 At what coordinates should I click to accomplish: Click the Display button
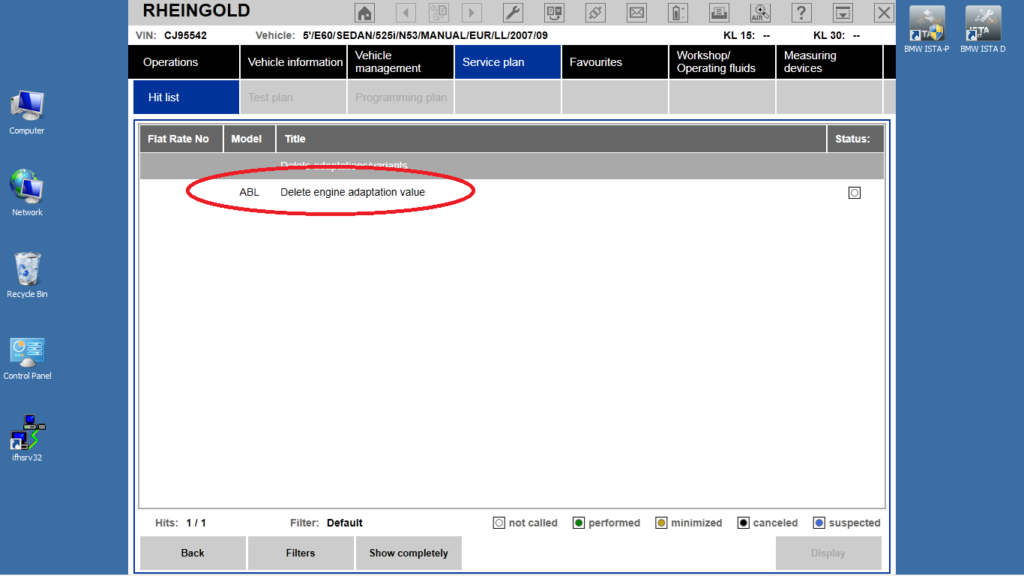tap(828, 553)
